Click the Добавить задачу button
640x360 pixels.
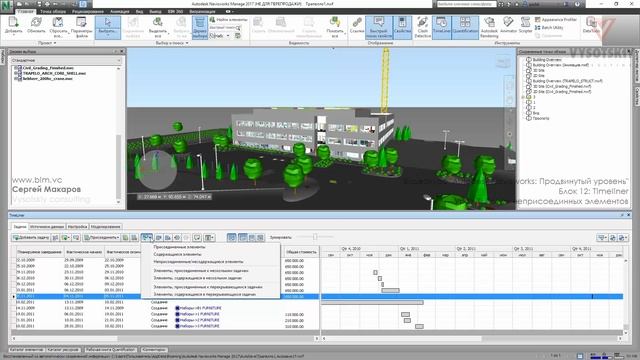pyautogui.click(x=31, y=238)
